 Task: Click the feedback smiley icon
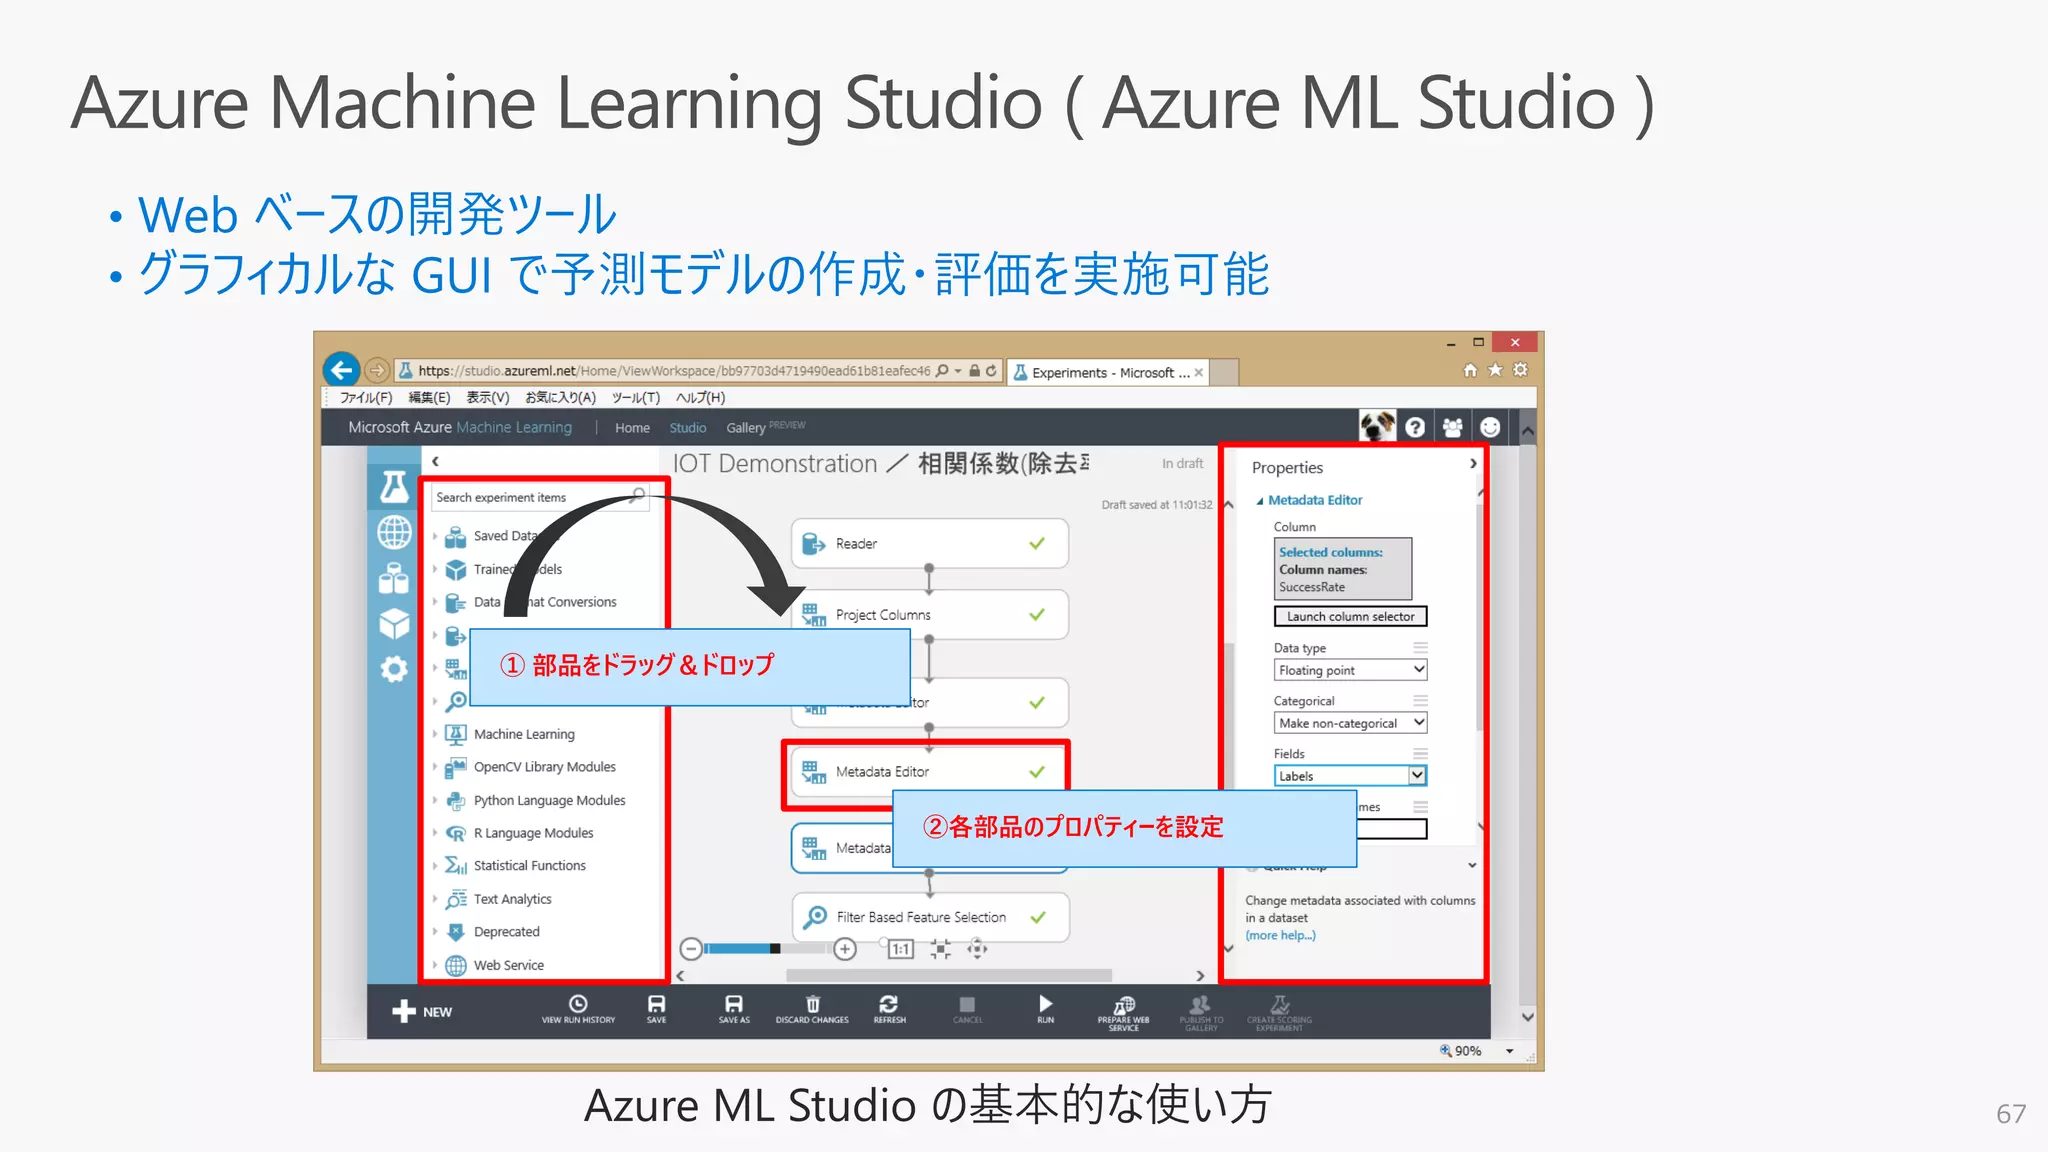[x=1490, y=428]
